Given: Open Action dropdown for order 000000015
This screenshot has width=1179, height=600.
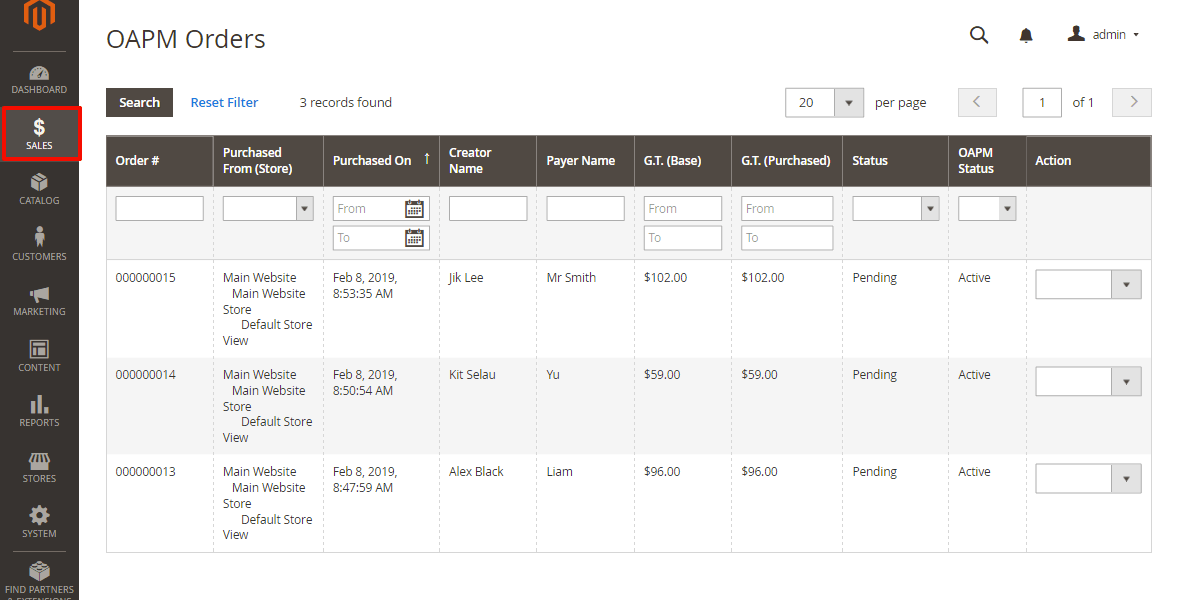Looking at the screenshot, I should [x=1088, y=285].
